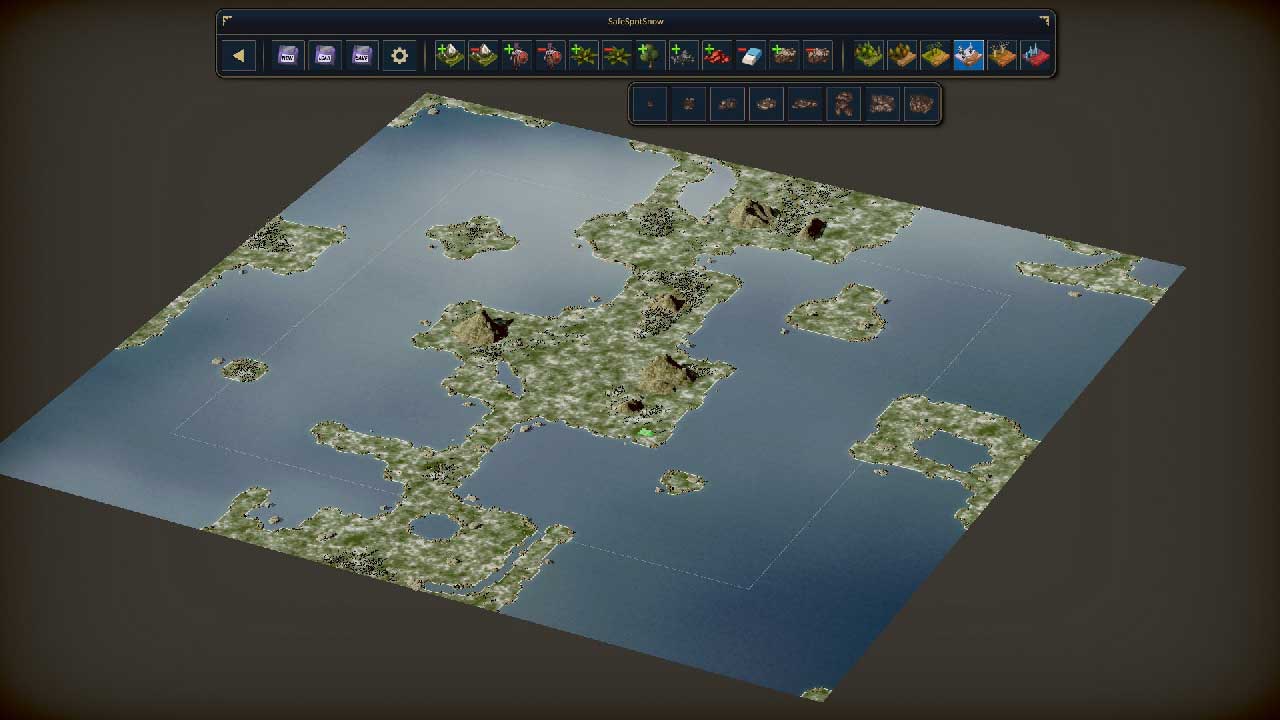Image resolution: width=1280 pixels, height=720 pixels.
Task: Open the LOAD map icon
Action: [x=325, y=56]
